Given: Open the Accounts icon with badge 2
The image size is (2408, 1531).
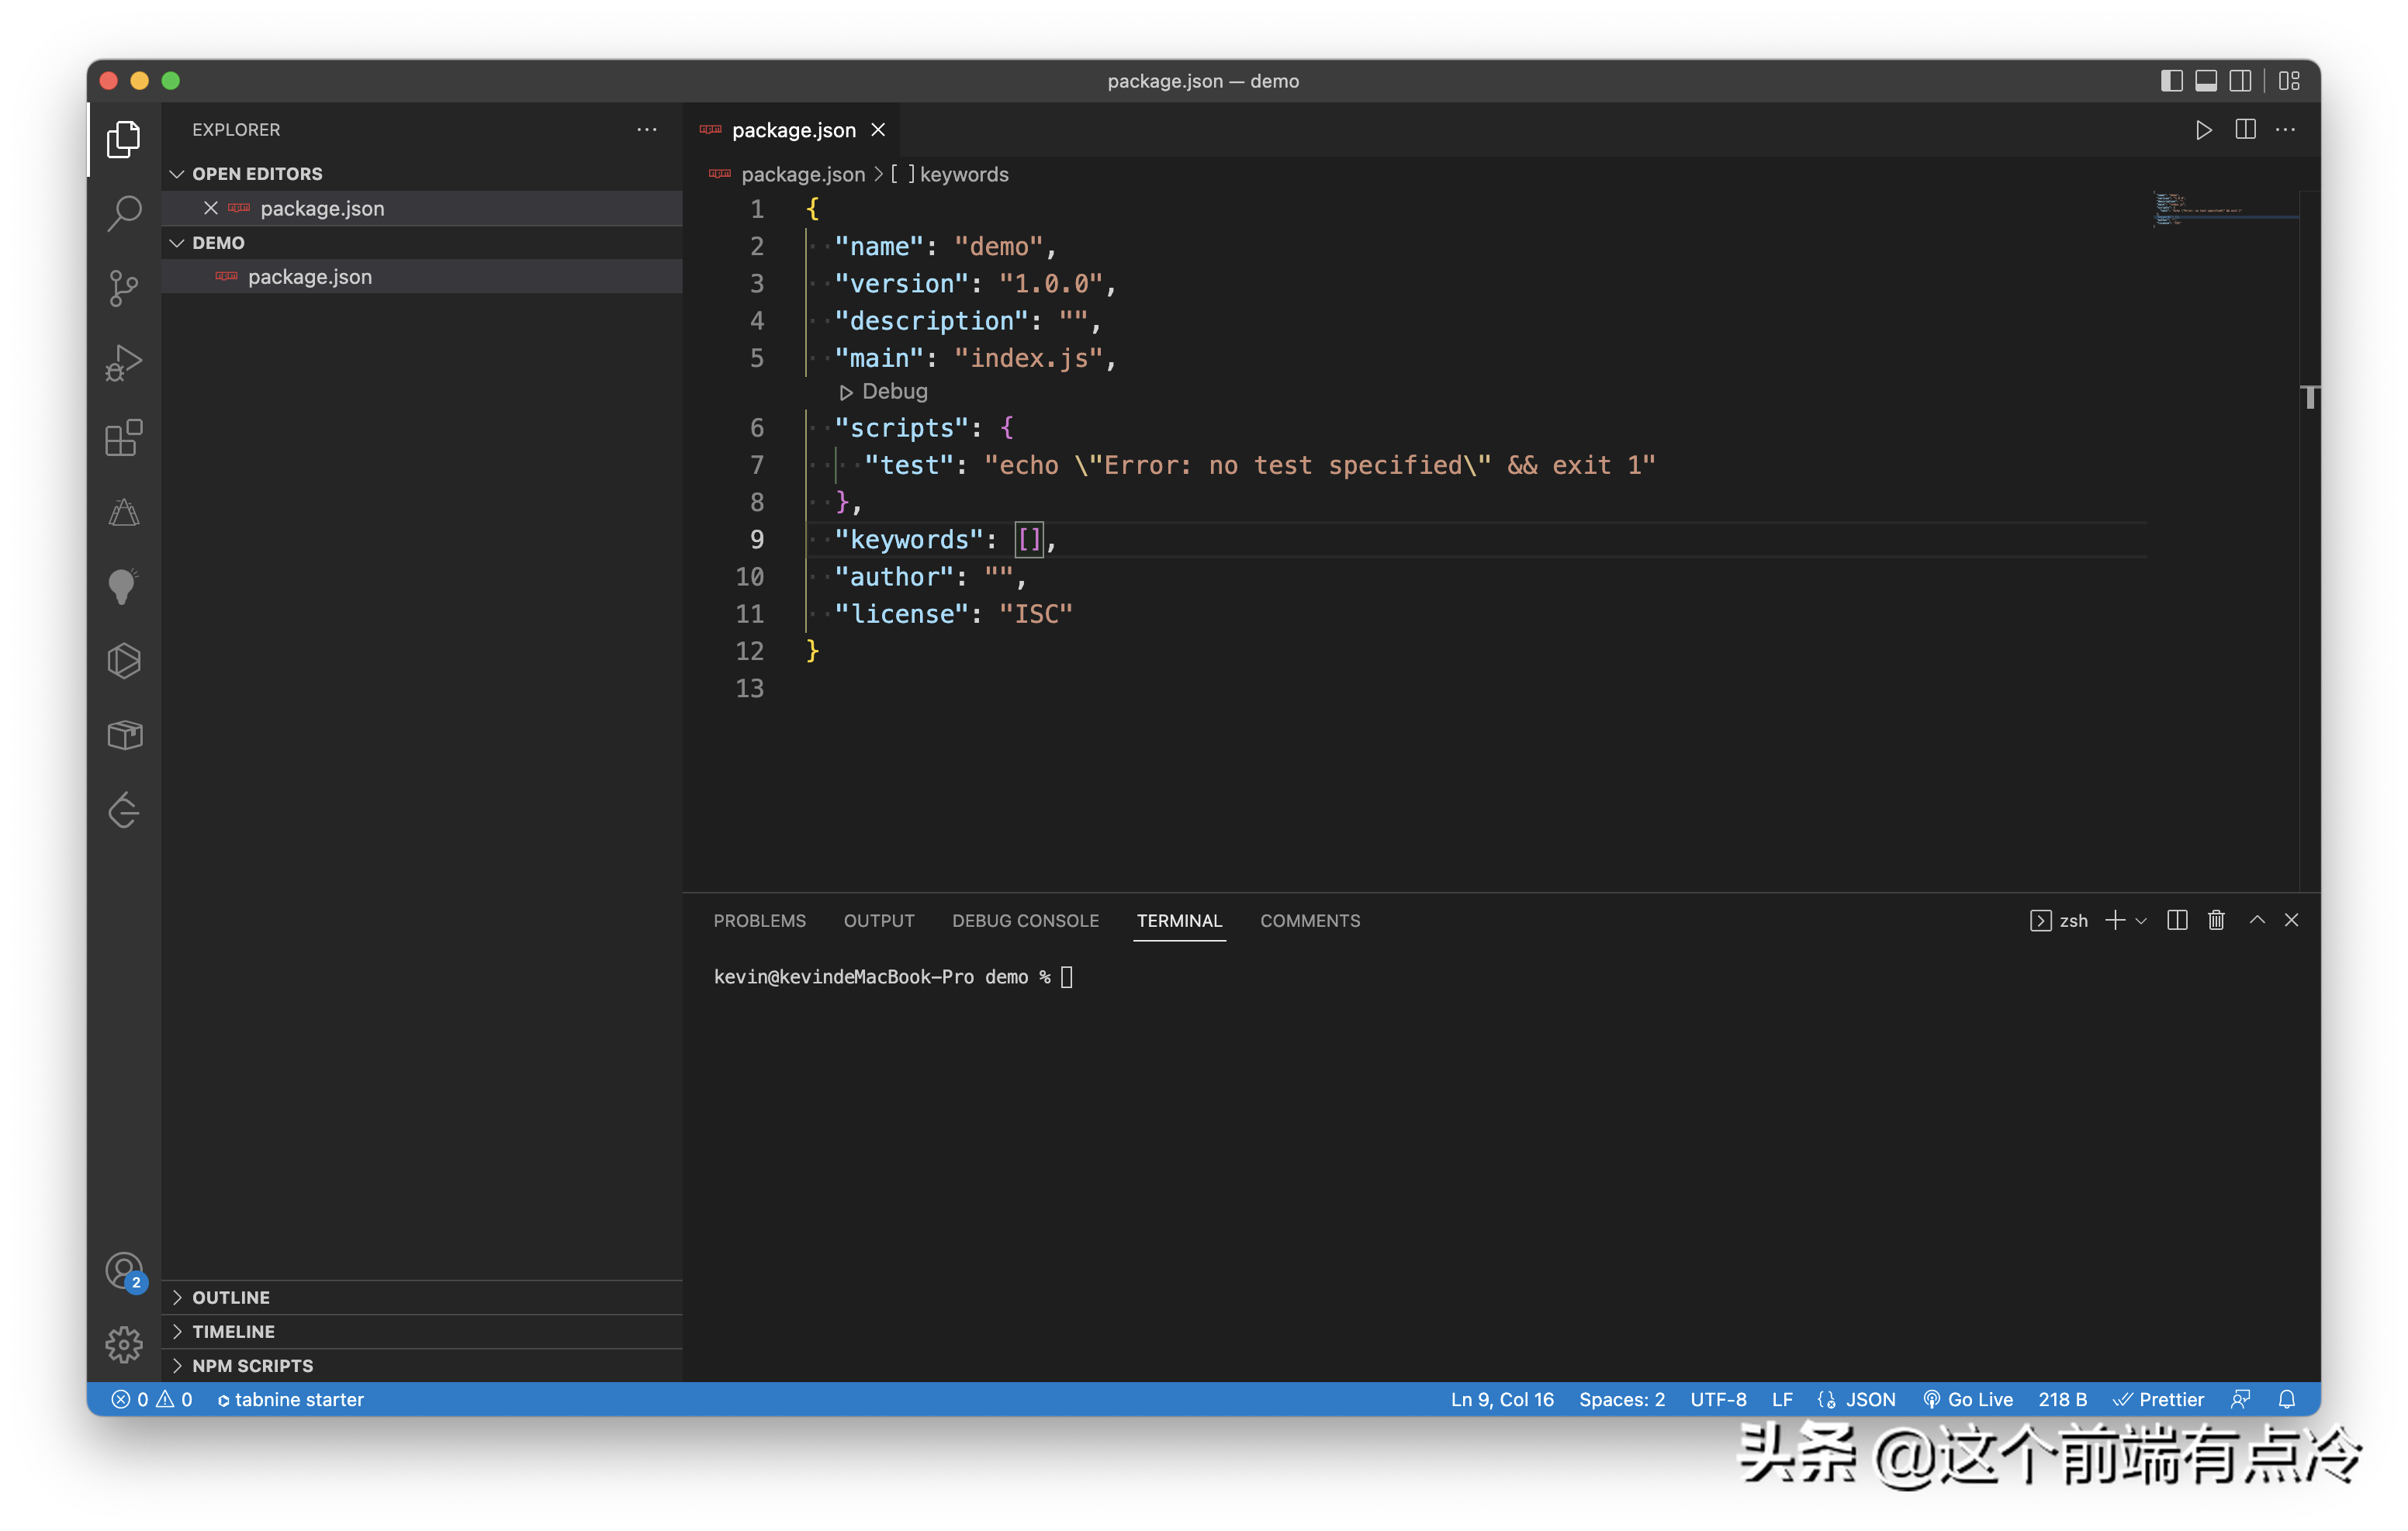Looking at the screenshot, I should 124,1271.
